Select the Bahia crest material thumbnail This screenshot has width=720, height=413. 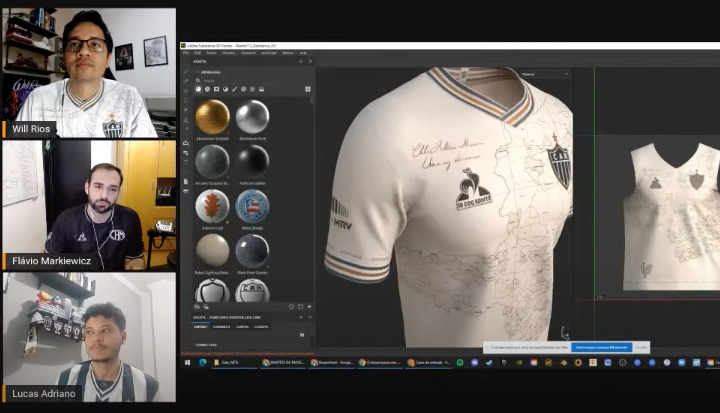252,206
